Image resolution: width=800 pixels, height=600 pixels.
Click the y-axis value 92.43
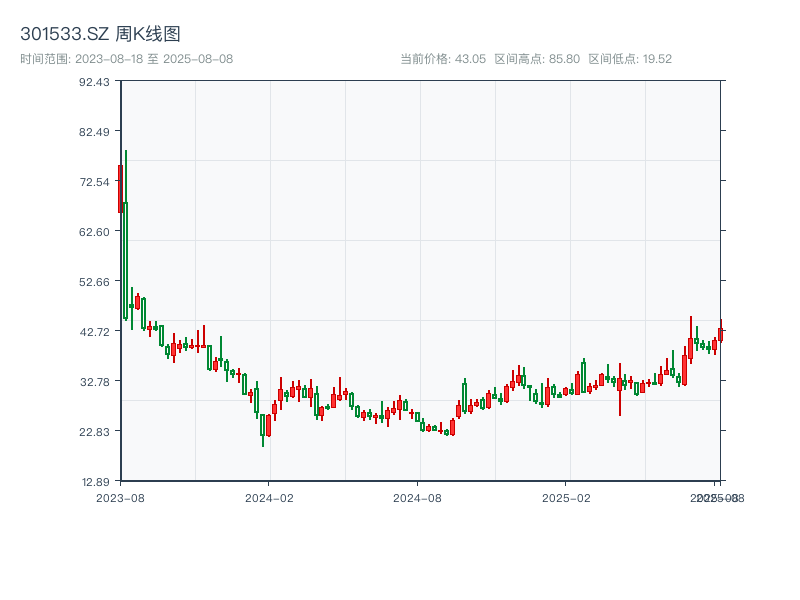pyautogui.click(x=94, y=82)
